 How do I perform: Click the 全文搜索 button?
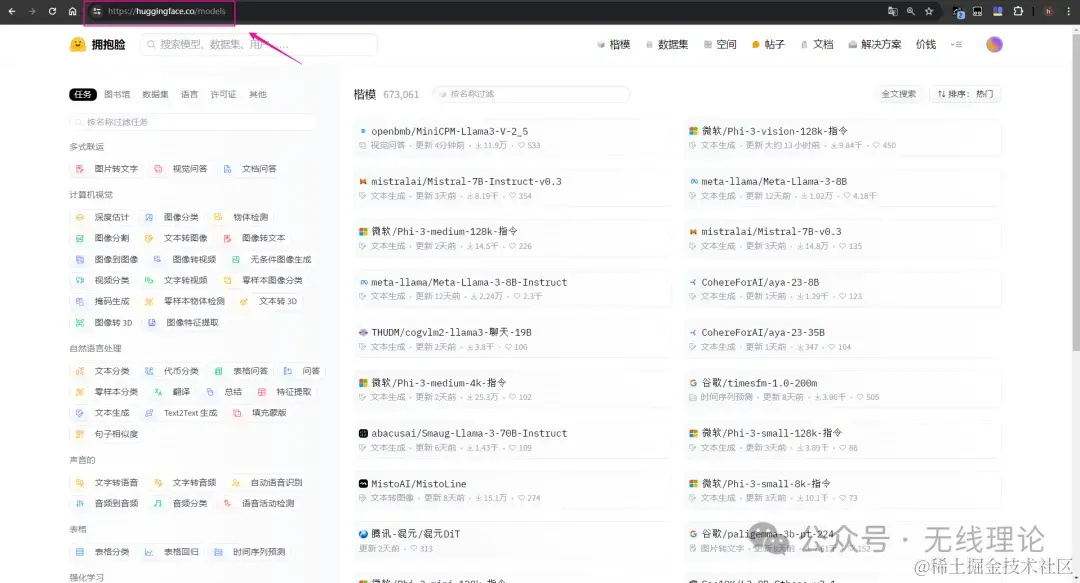[x=898, y=94]
